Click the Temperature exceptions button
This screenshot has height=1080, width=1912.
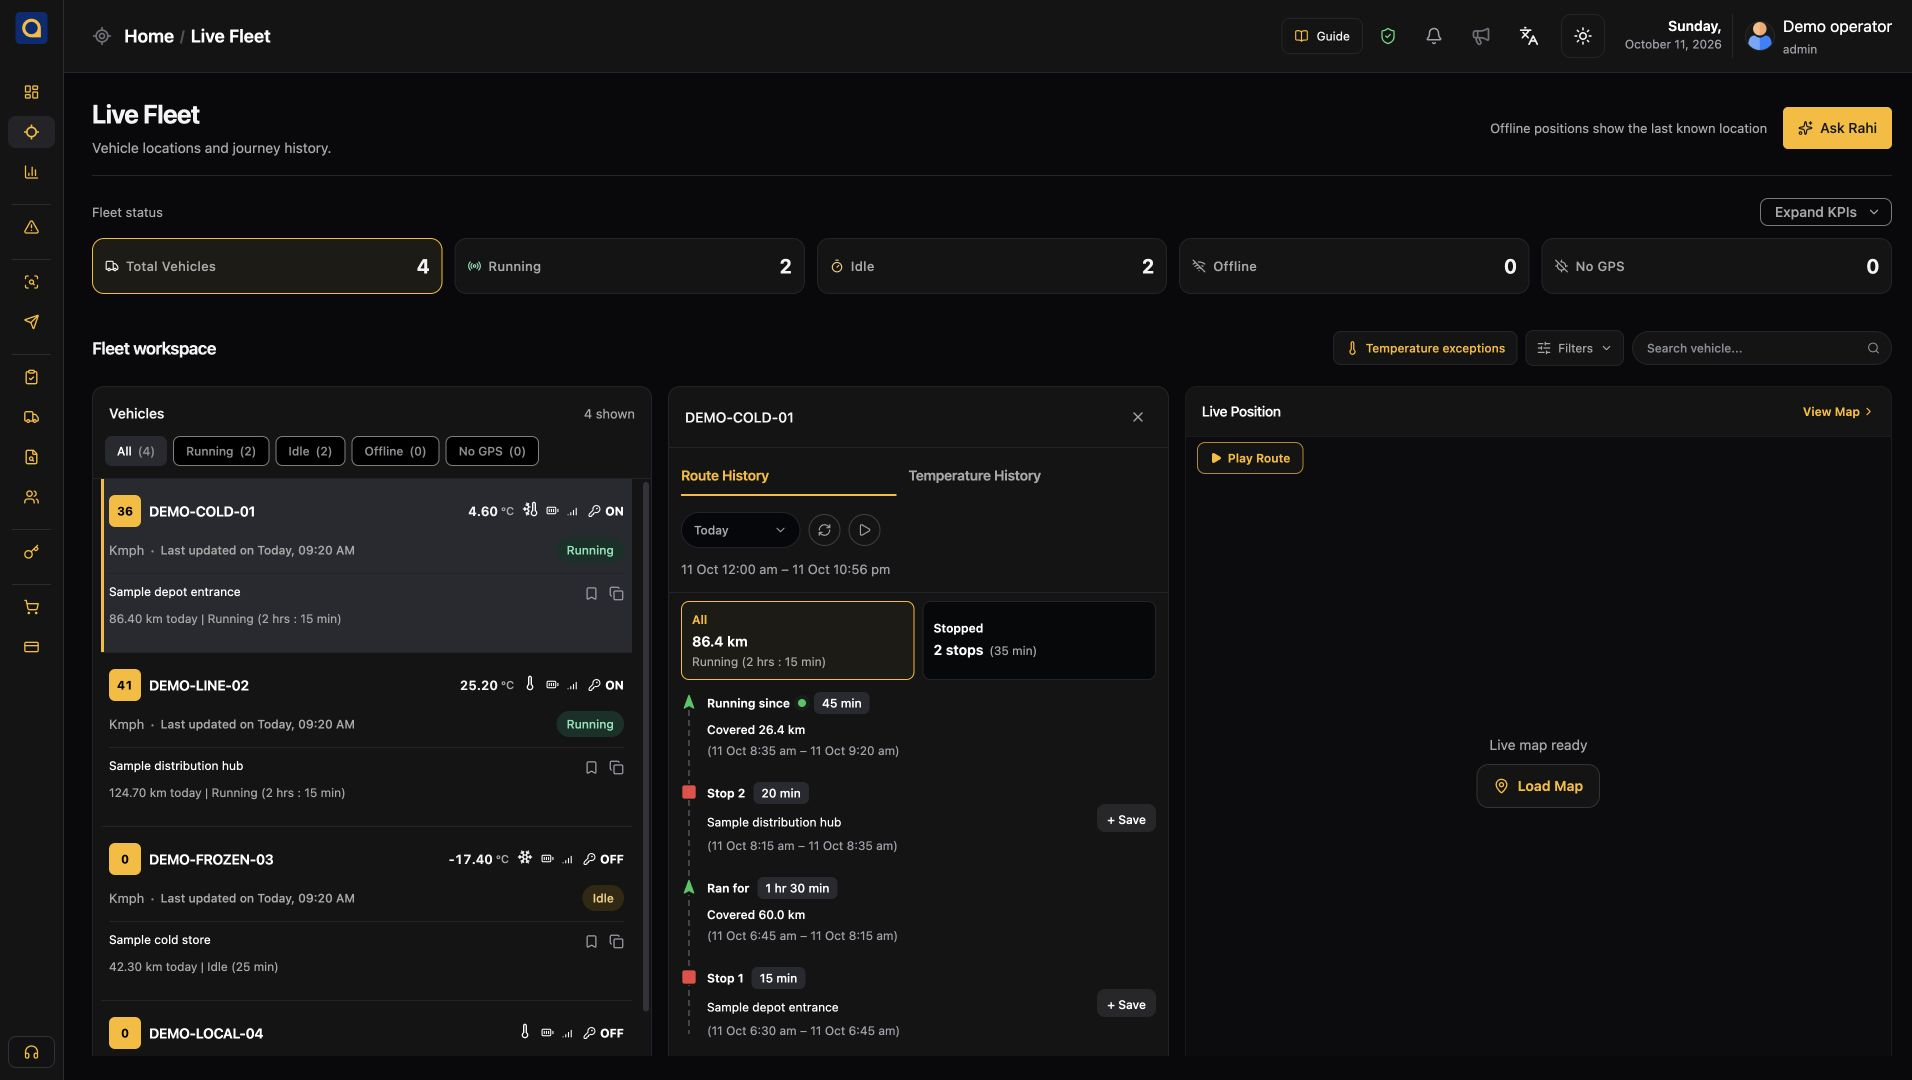pos(1425,348)
